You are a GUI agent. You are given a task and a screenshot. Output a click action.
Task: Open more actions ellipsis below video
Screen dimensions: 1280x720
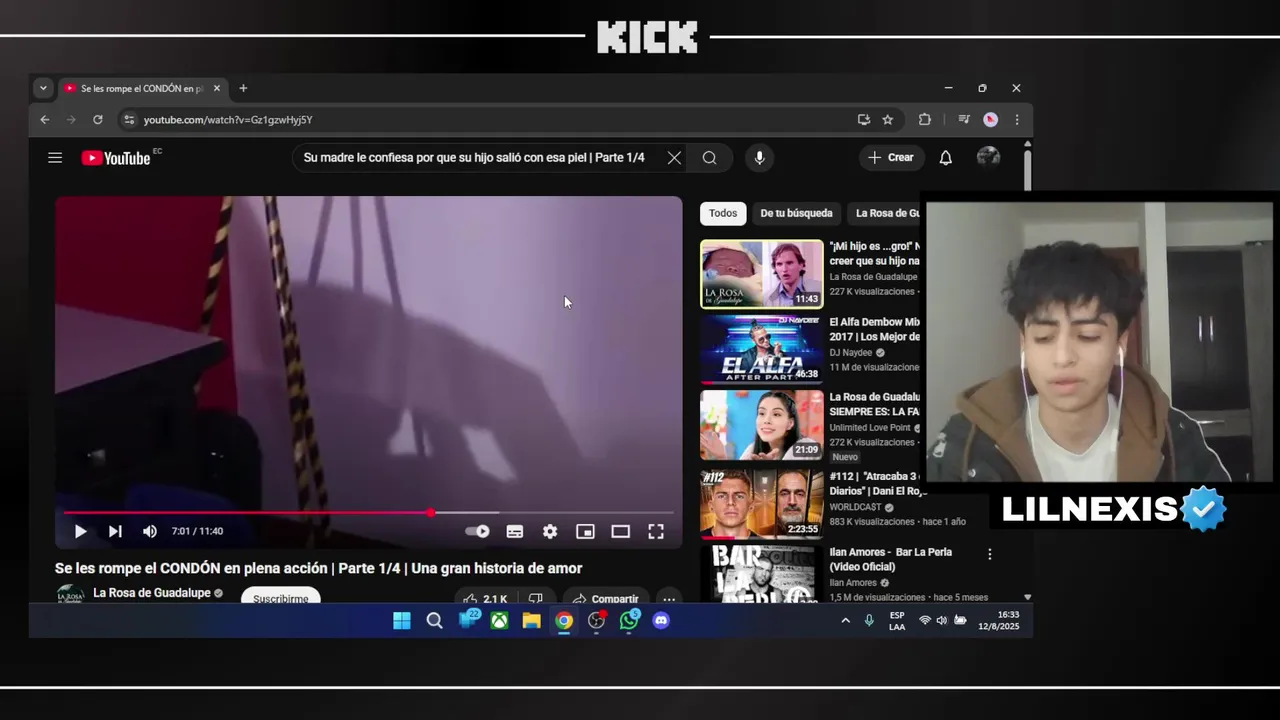(x=669, y=599)
